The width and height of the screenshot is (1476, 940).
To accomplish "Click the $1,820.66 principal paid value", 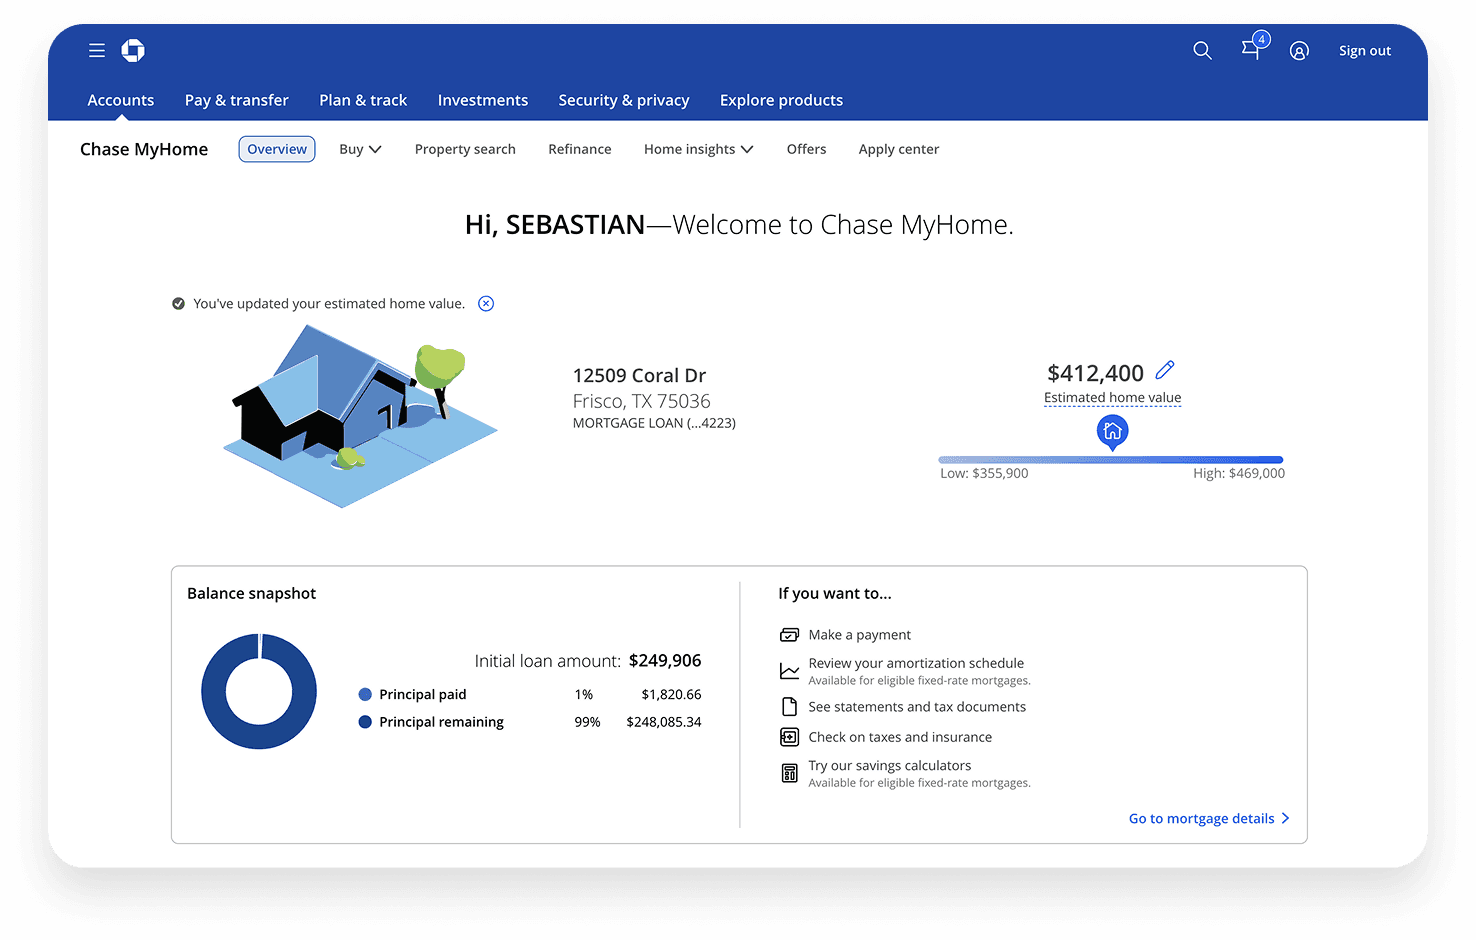I will [671, 694].
